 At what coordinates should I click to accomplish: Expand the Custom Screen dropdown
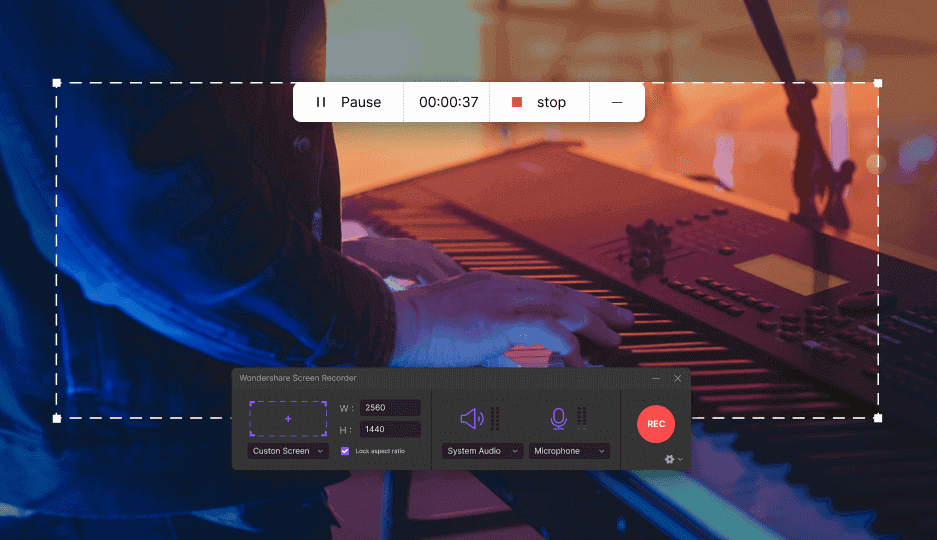pyautogui.click(x=288, y=451)
